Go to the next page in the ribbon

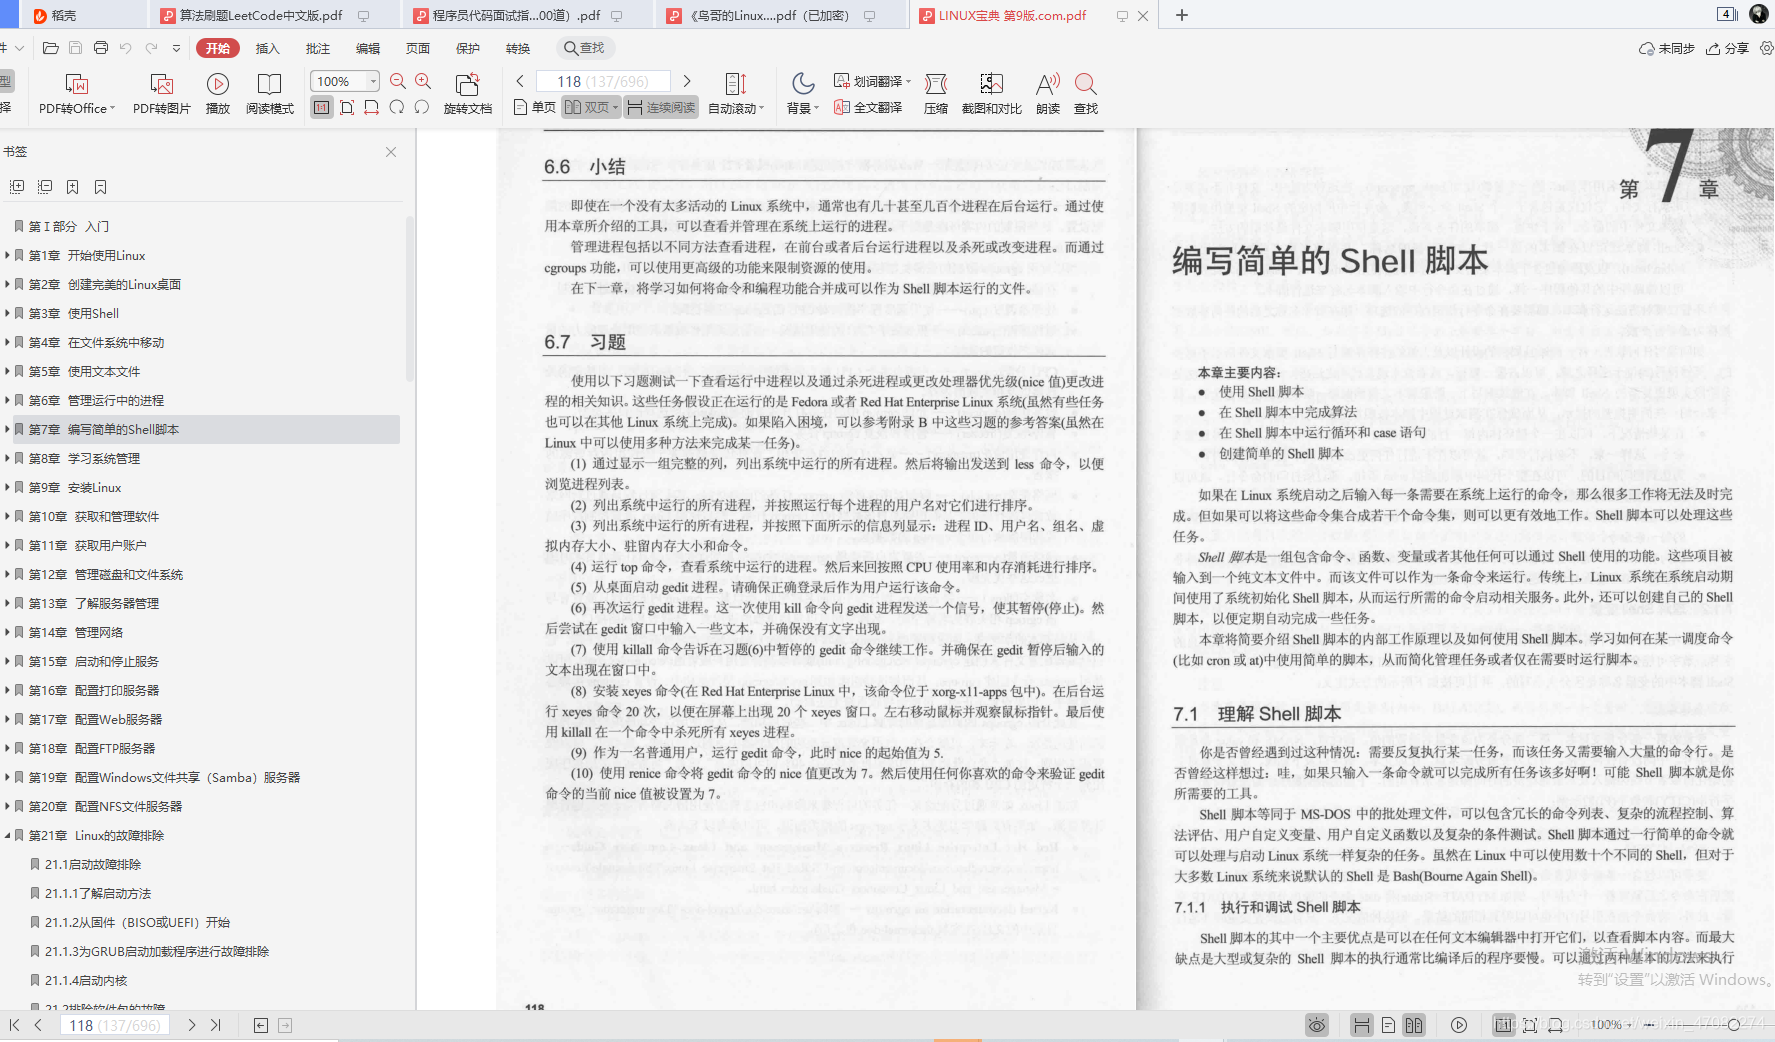tap(687, 81)
